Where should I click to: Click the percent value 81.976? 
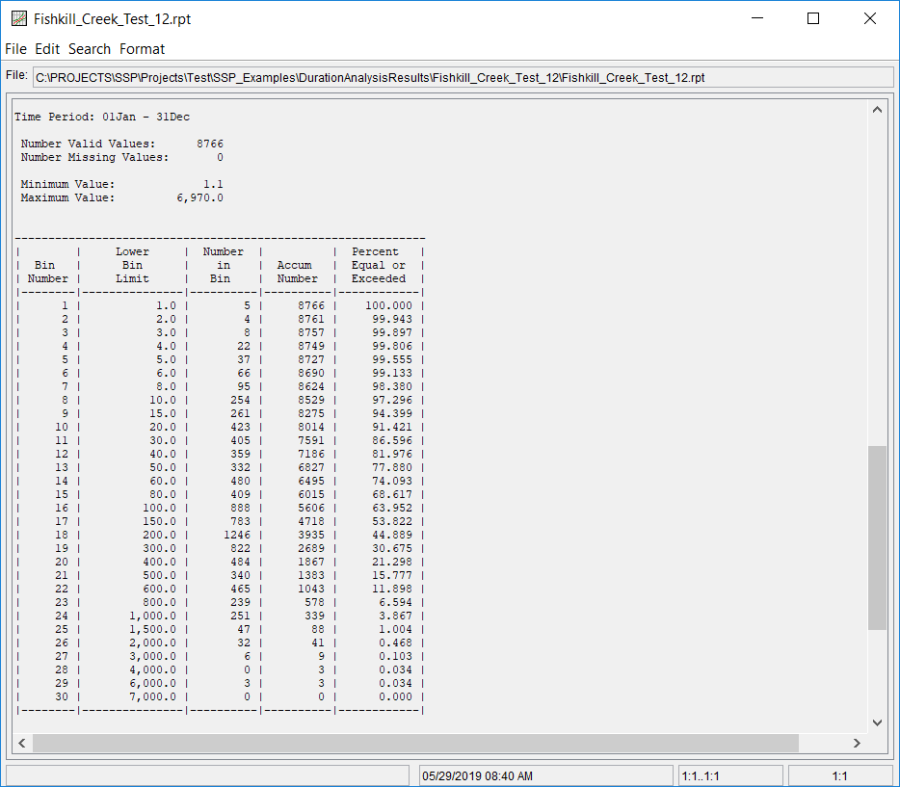tap(392, 454)
